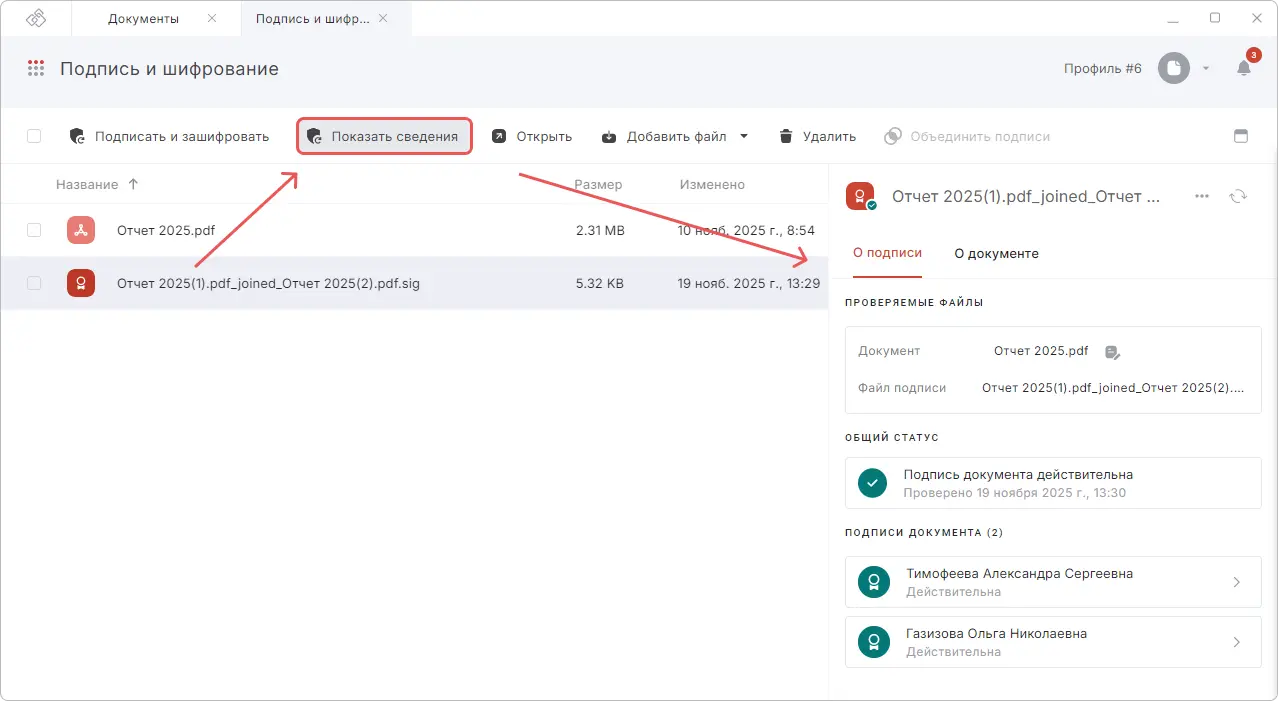Check the checkbox for Отчет 2025.pdf

coord(33,229)
